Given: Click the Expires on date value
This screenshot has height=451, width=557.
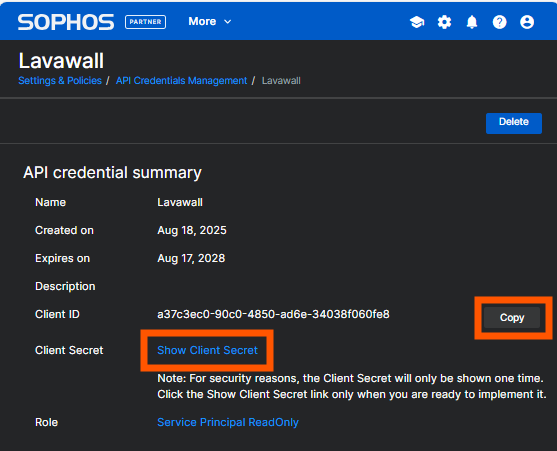Looking at the screenshot, I should (191, 259).
